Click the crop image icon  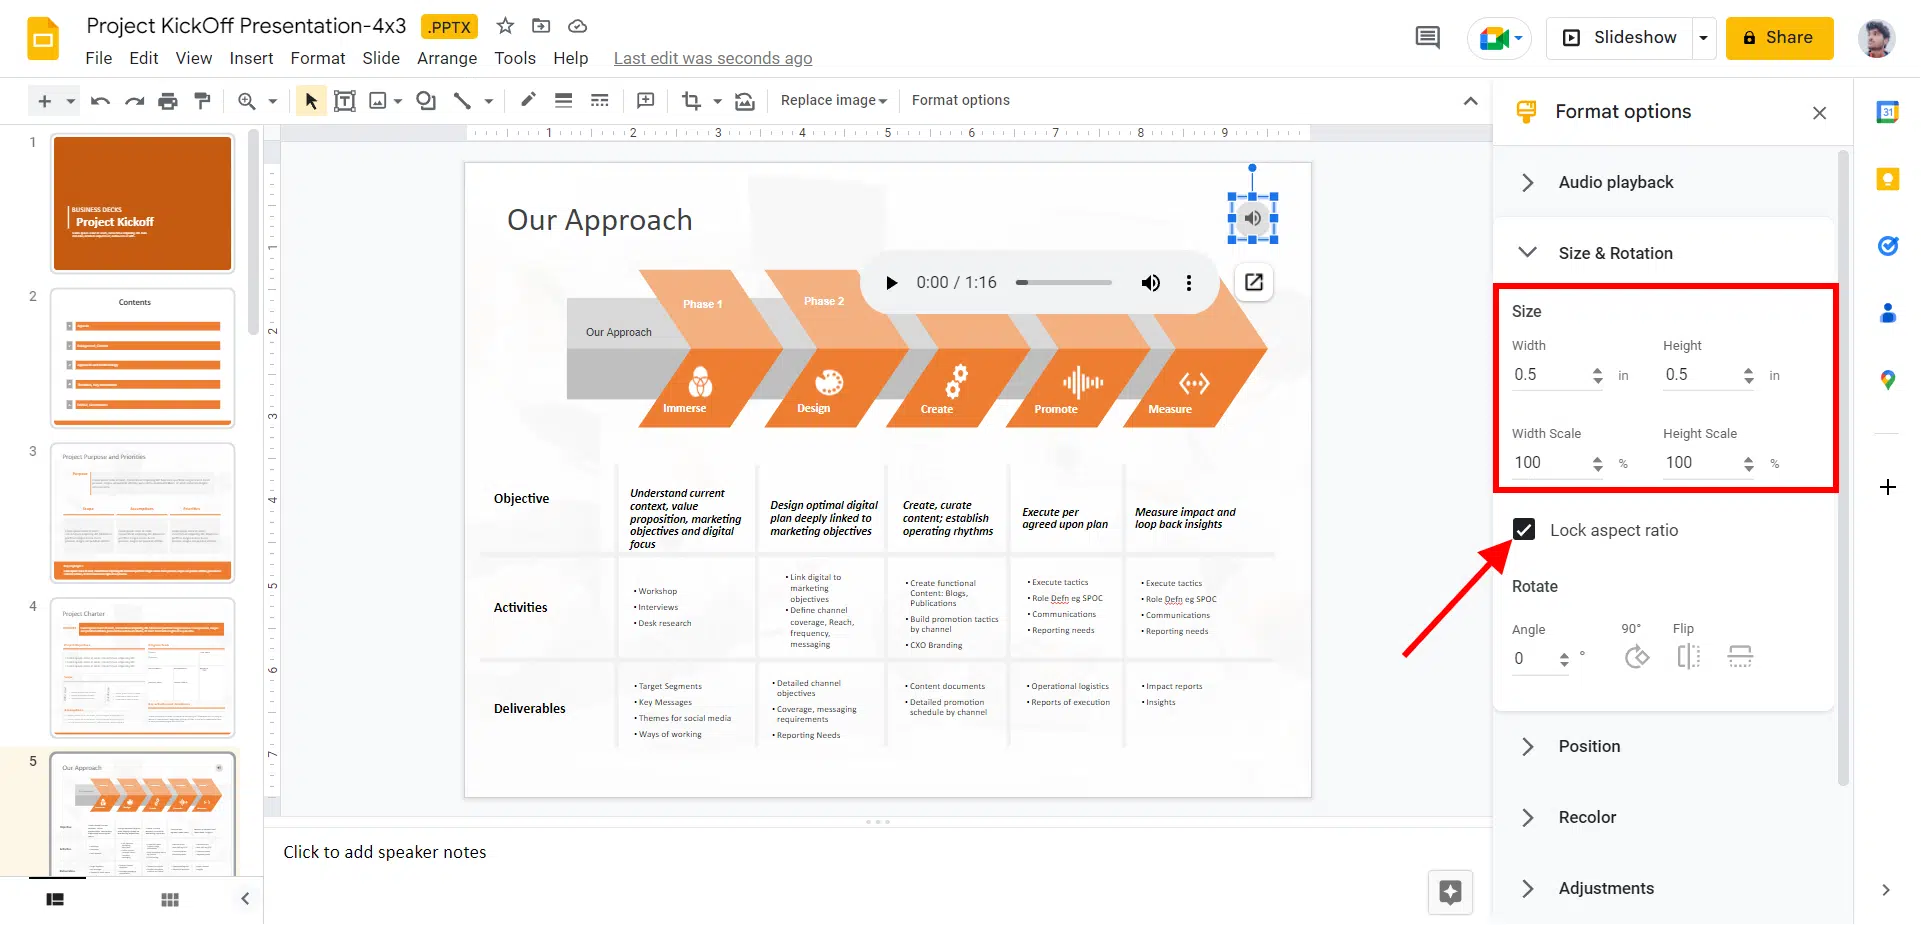(x=691, y=101)
